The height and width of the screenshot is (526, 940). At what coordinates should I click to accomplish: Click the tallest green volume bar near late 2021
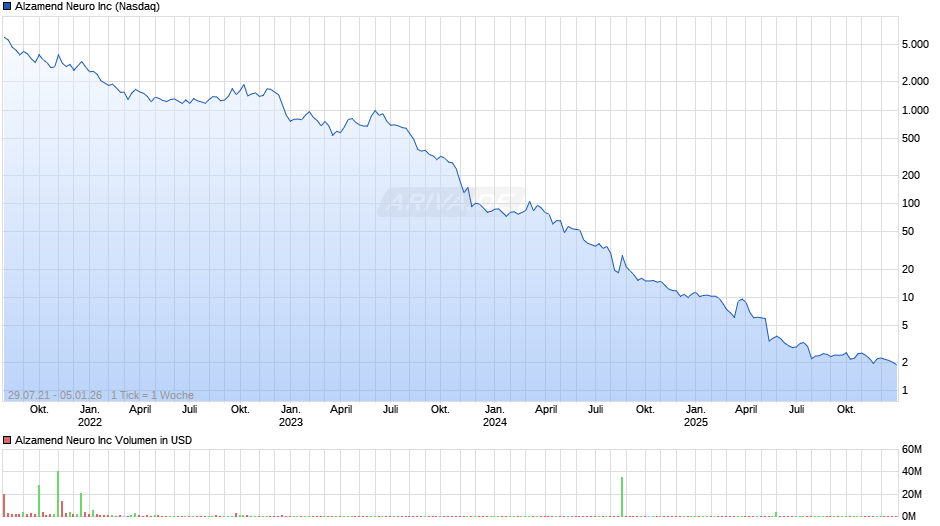[x=58, y=494]
